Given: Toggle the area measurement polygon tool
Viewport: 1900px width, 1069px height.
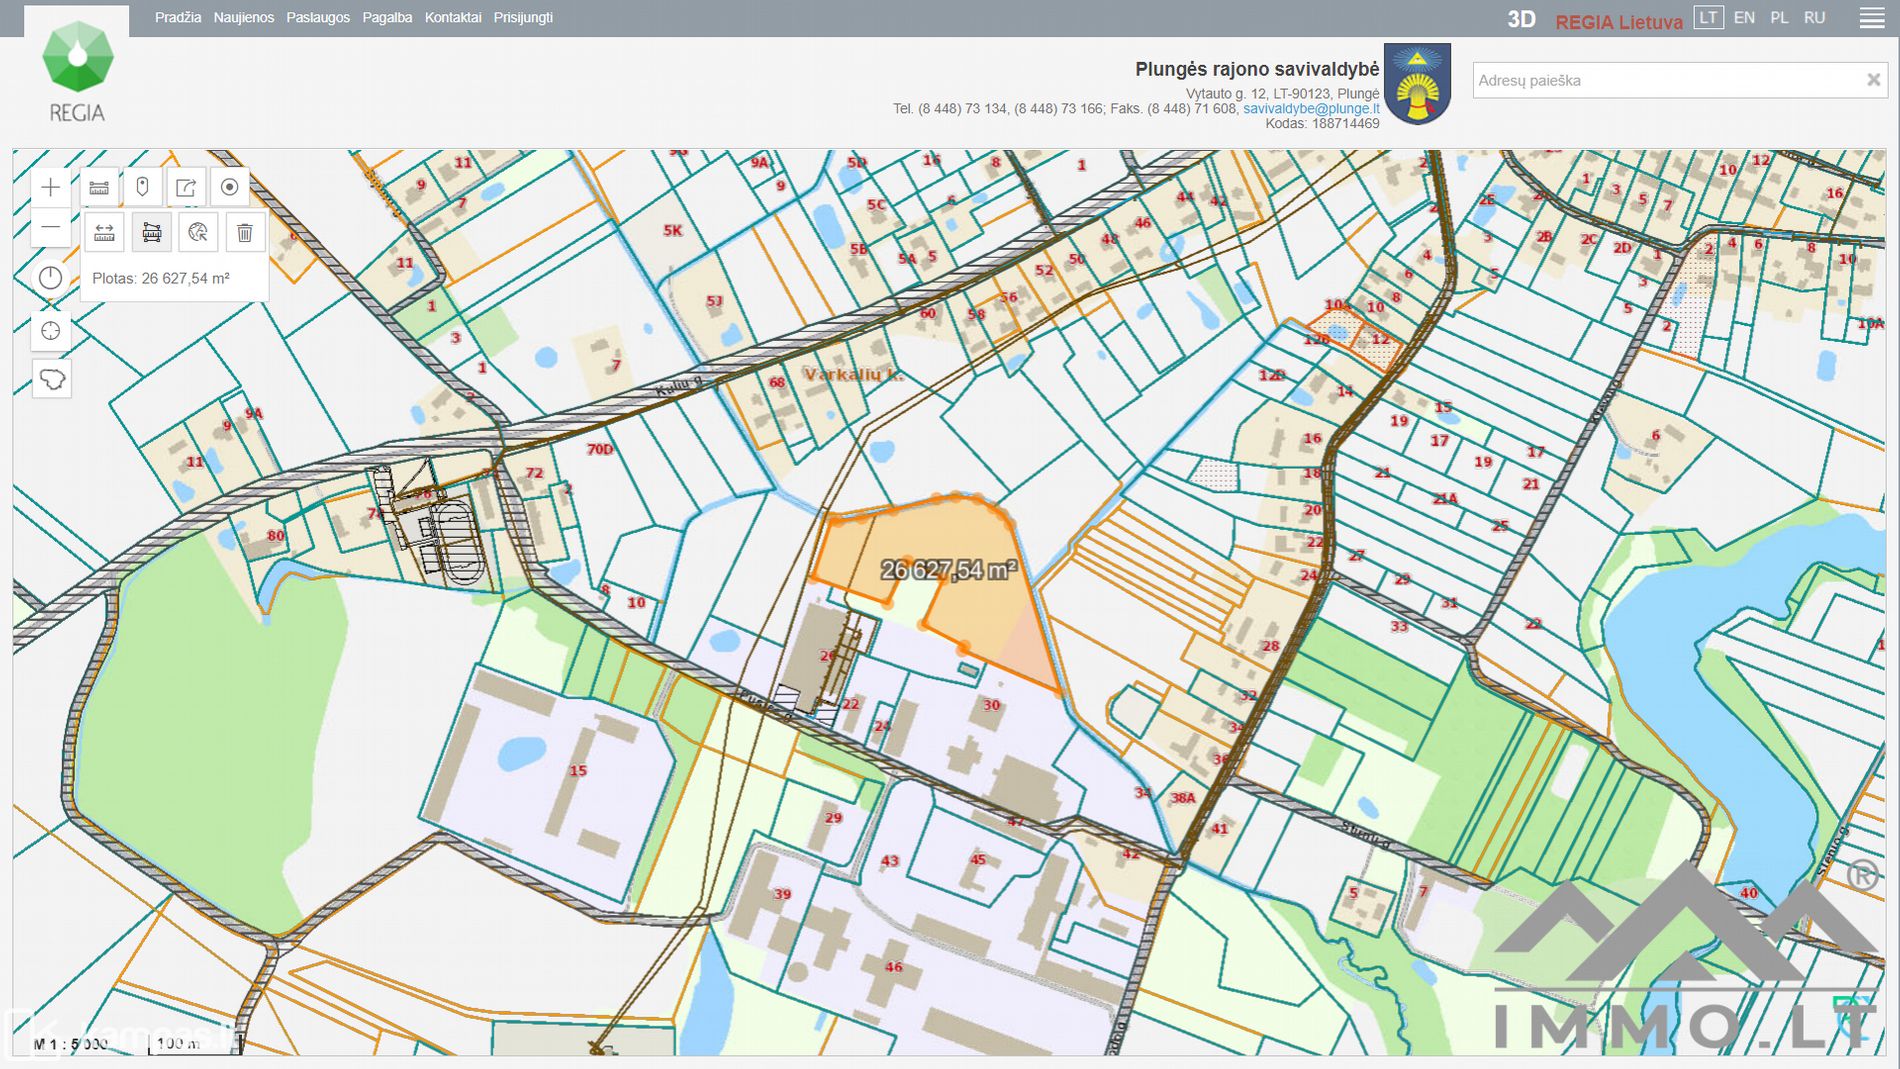Looking at the screenshot, I should [x=152, y=233].
